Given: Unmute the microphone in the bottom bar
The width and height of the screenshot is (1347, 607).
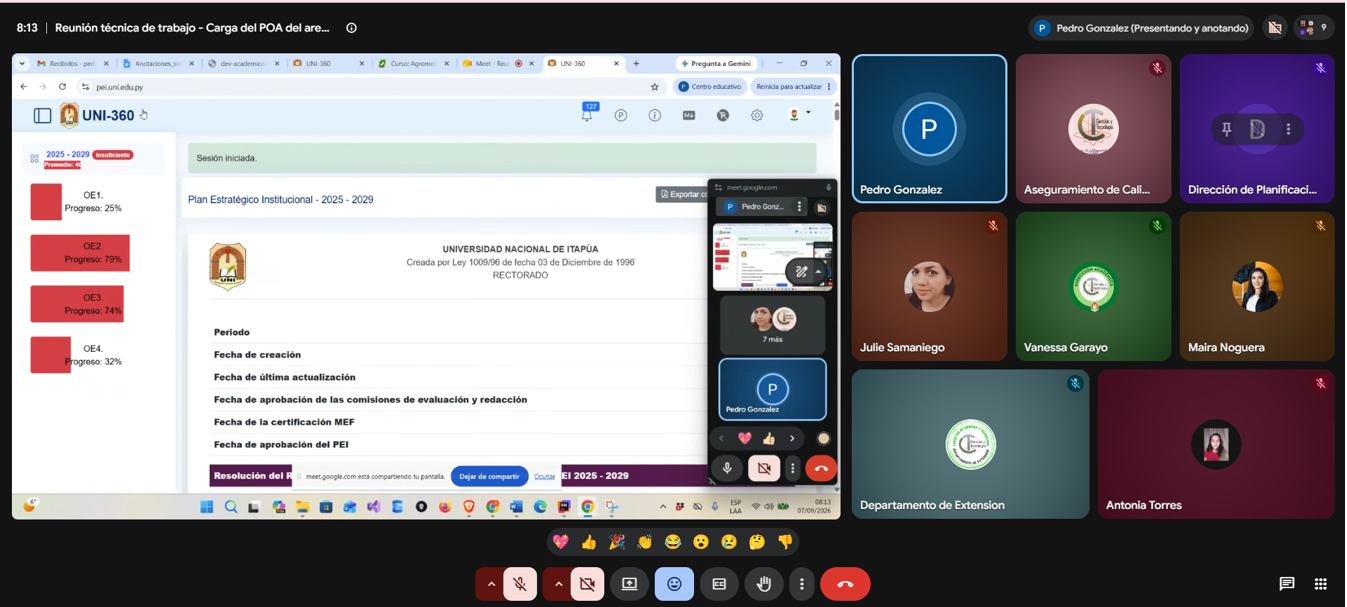Looking at the screenshot, I should (520, 584).
